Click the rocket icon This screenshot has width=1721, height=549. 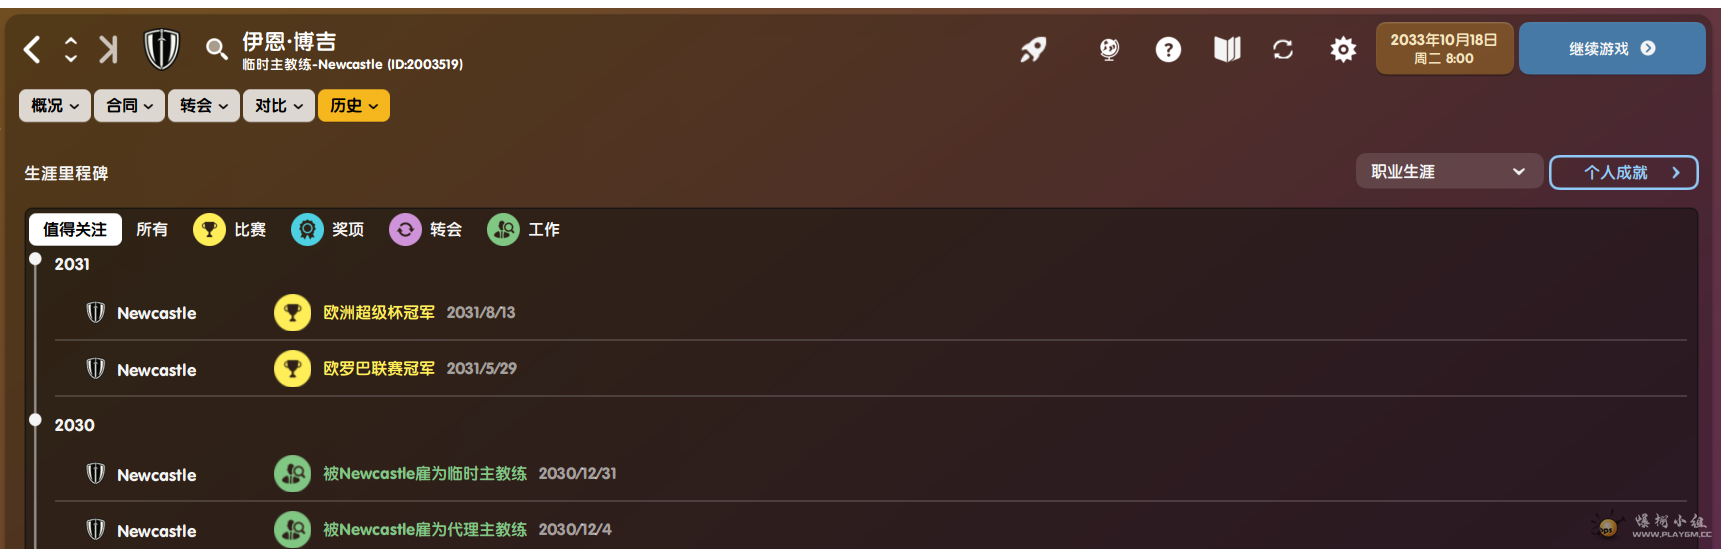coord(1033,49)
